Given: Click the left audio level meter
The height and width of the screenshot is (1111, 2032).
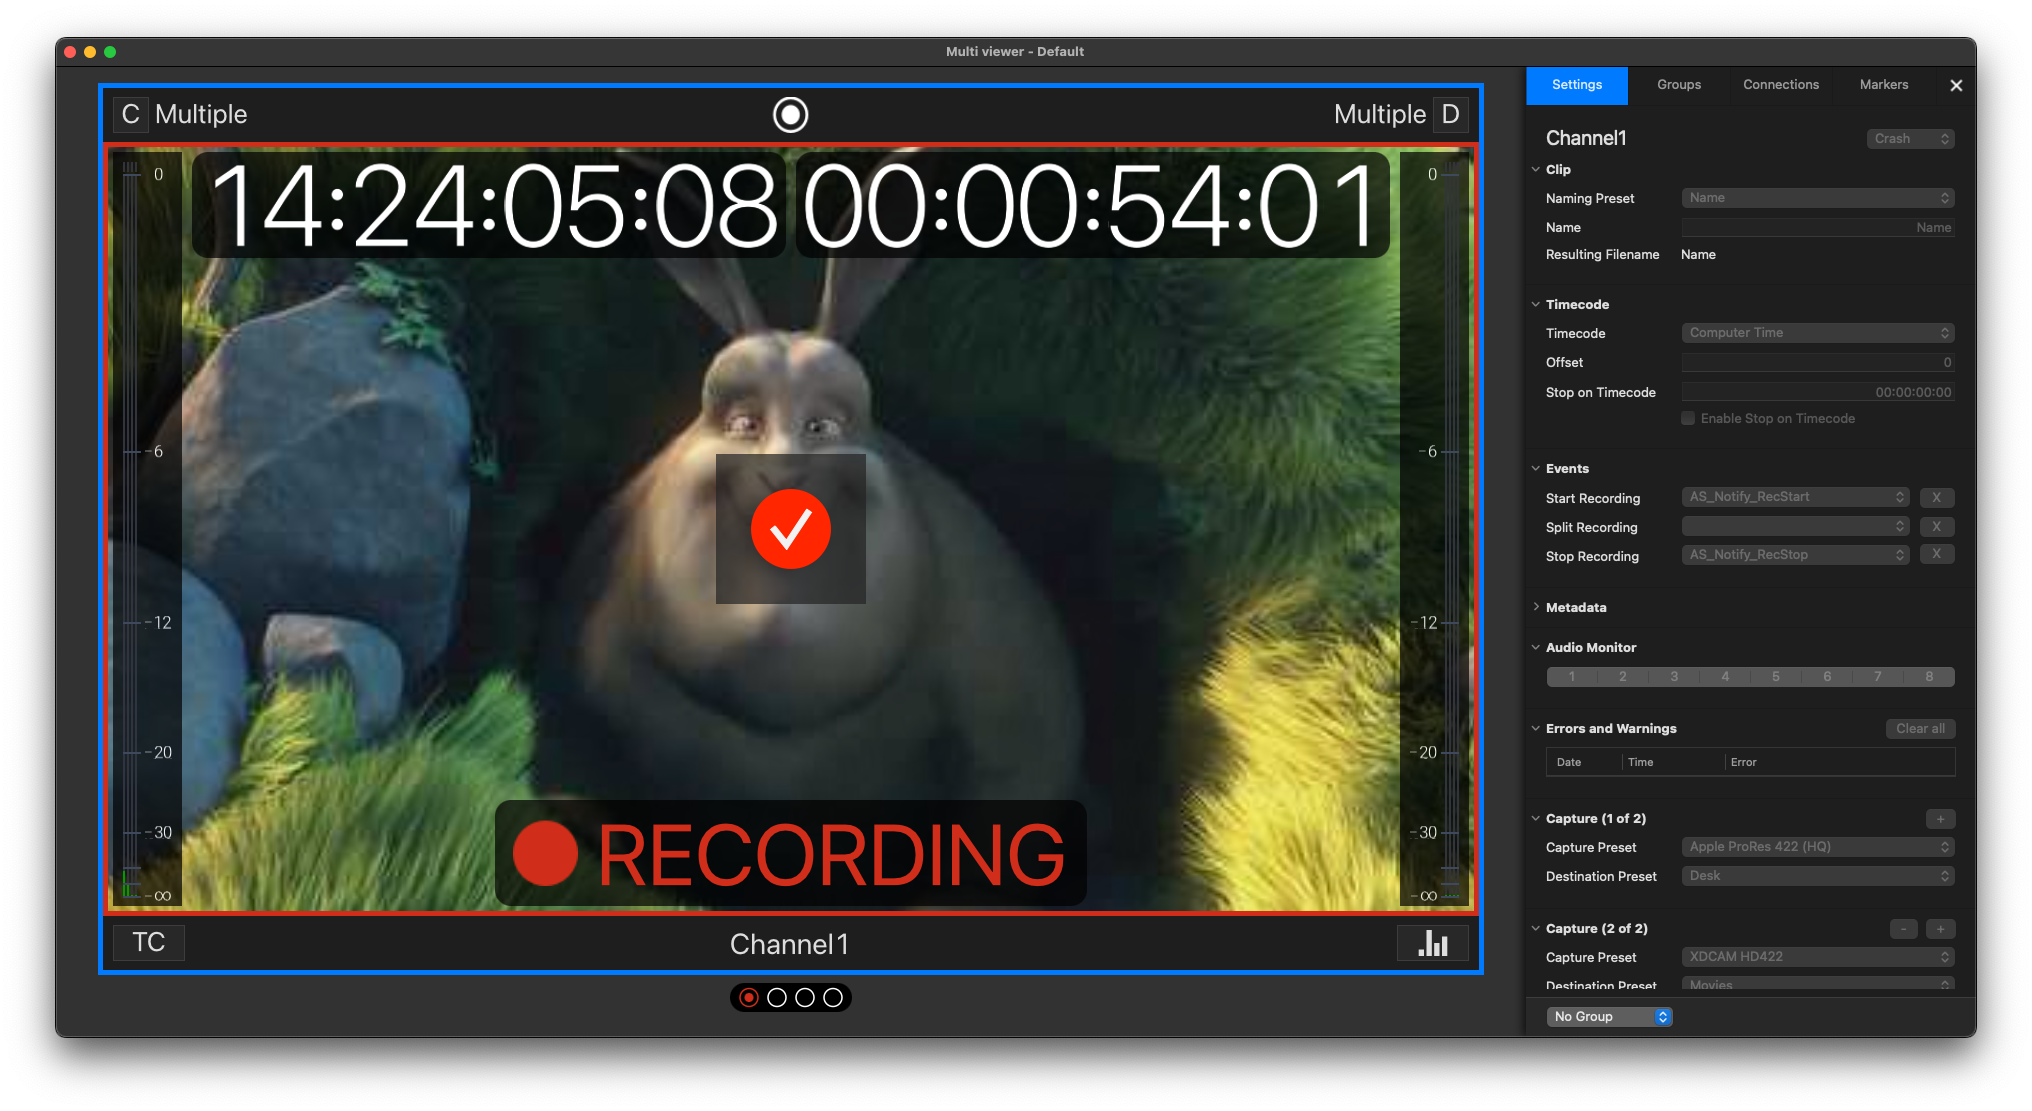Looking at the screenshot, I should click(x=146, y=530).
